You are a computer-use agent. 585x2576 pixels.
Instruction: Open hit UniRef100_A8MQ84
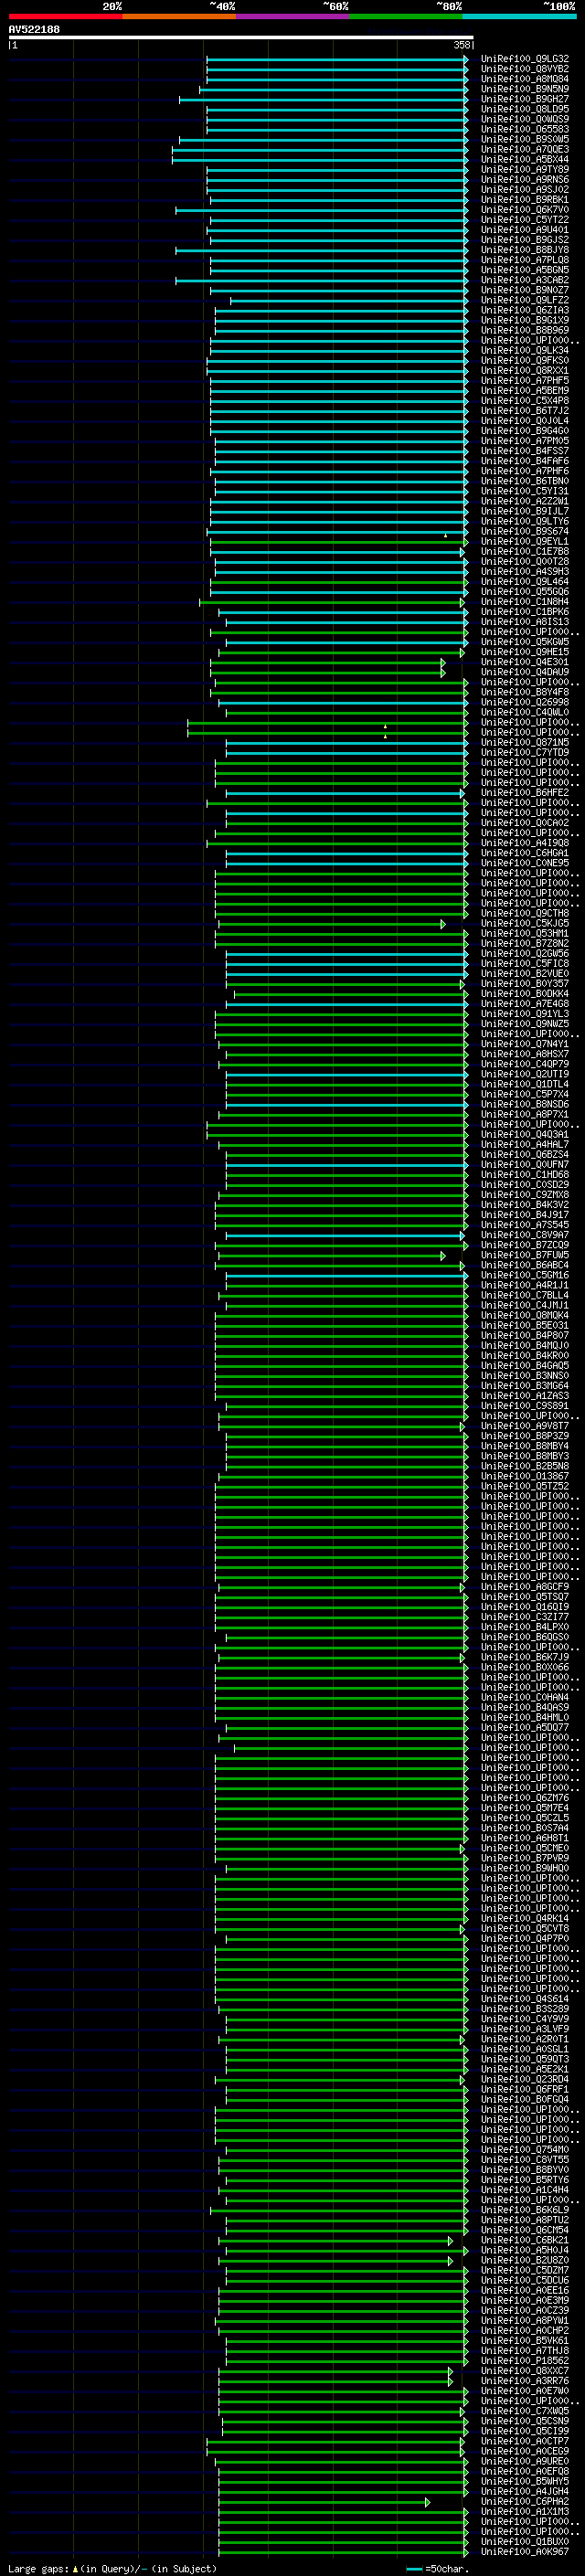tap(525, 79)
